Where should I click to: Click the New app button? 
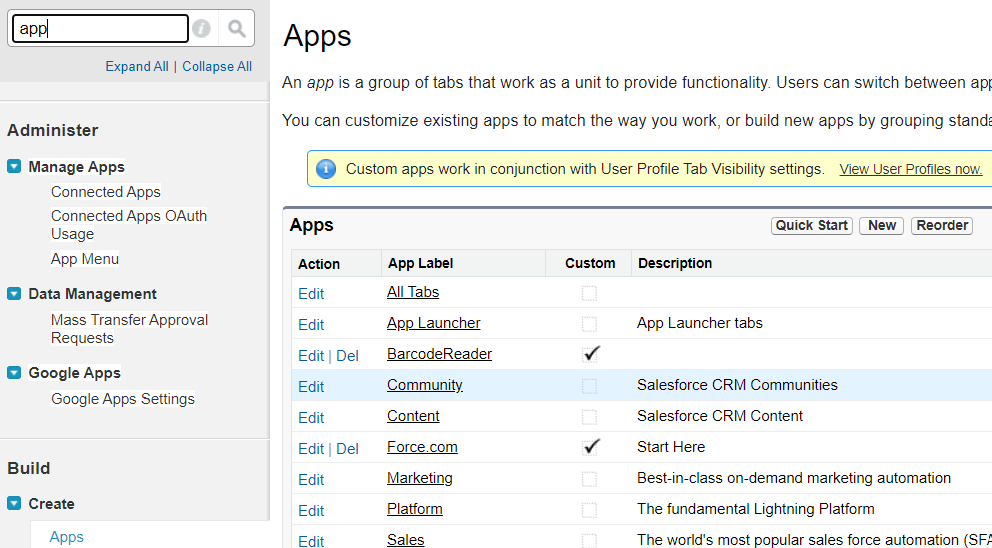(882, 225)
